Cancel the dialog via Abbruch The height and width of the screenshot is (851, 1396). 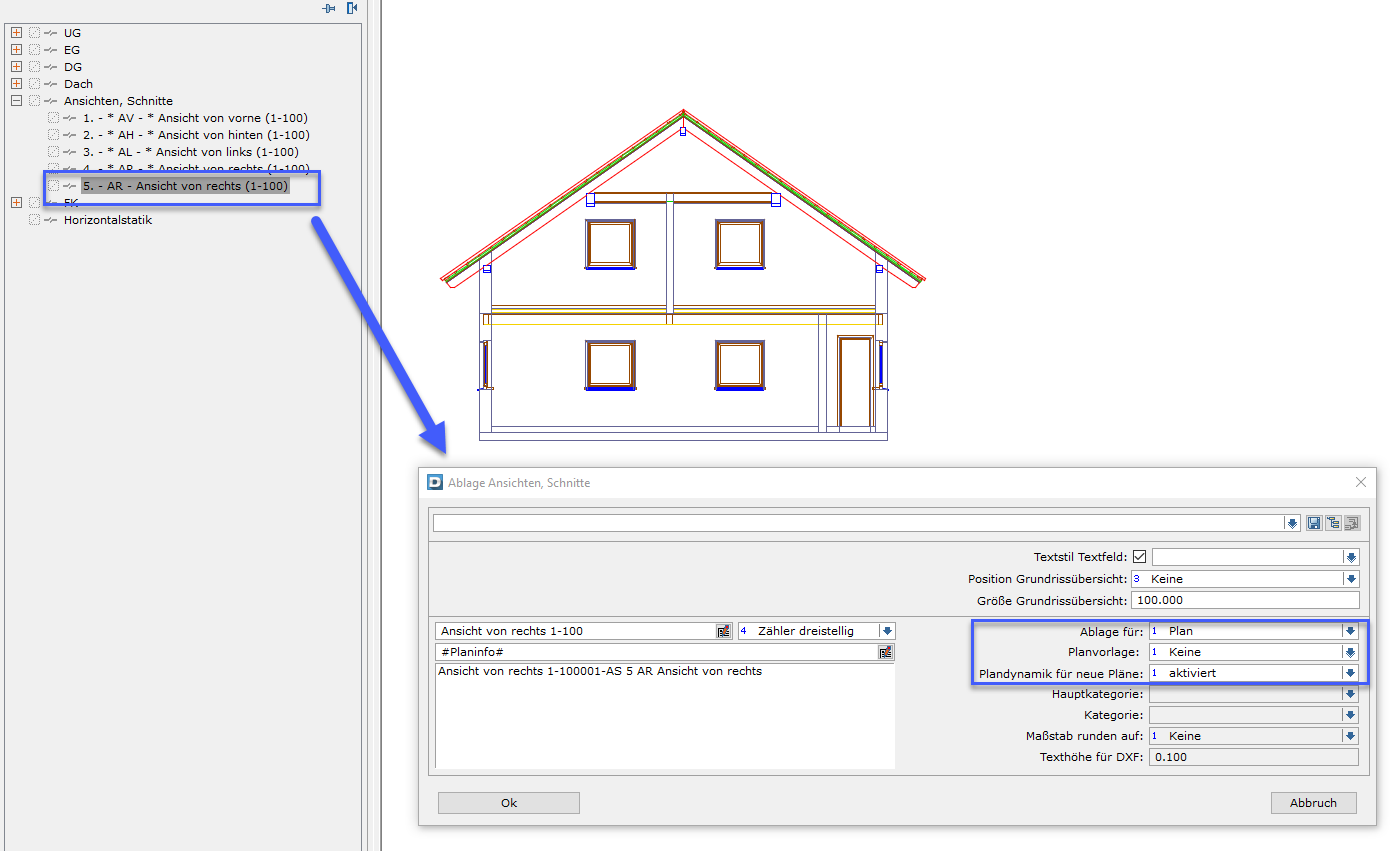[x=1313, y=802]
